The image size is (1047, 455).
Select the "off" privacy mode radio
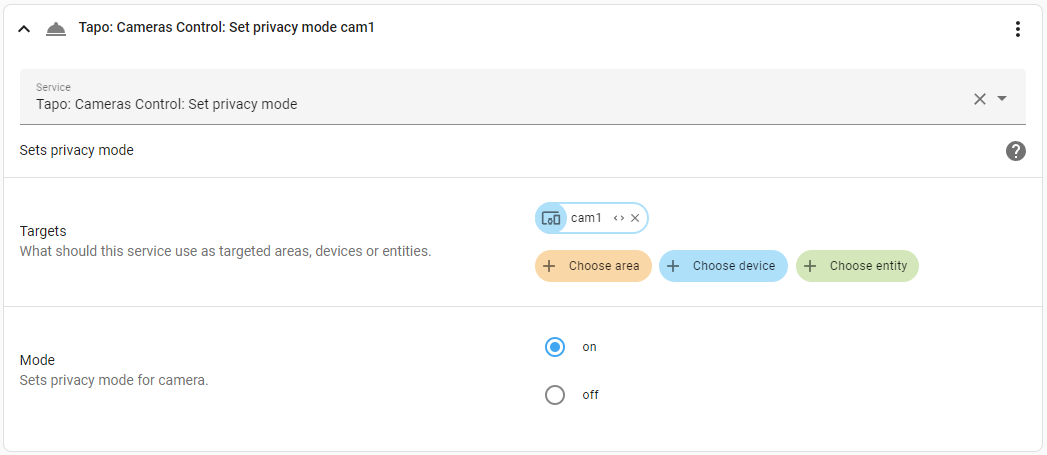(555, 395)
